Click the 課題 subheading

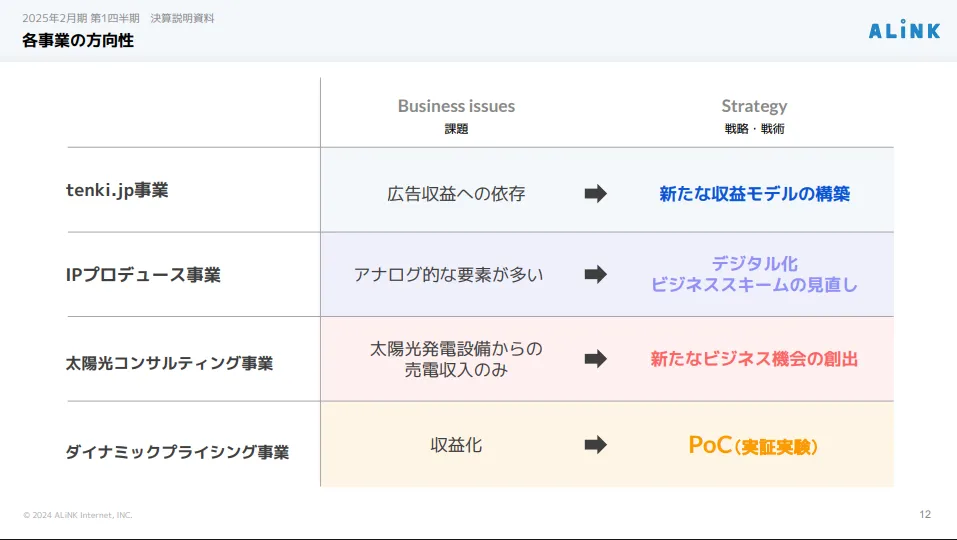point(457,129)
